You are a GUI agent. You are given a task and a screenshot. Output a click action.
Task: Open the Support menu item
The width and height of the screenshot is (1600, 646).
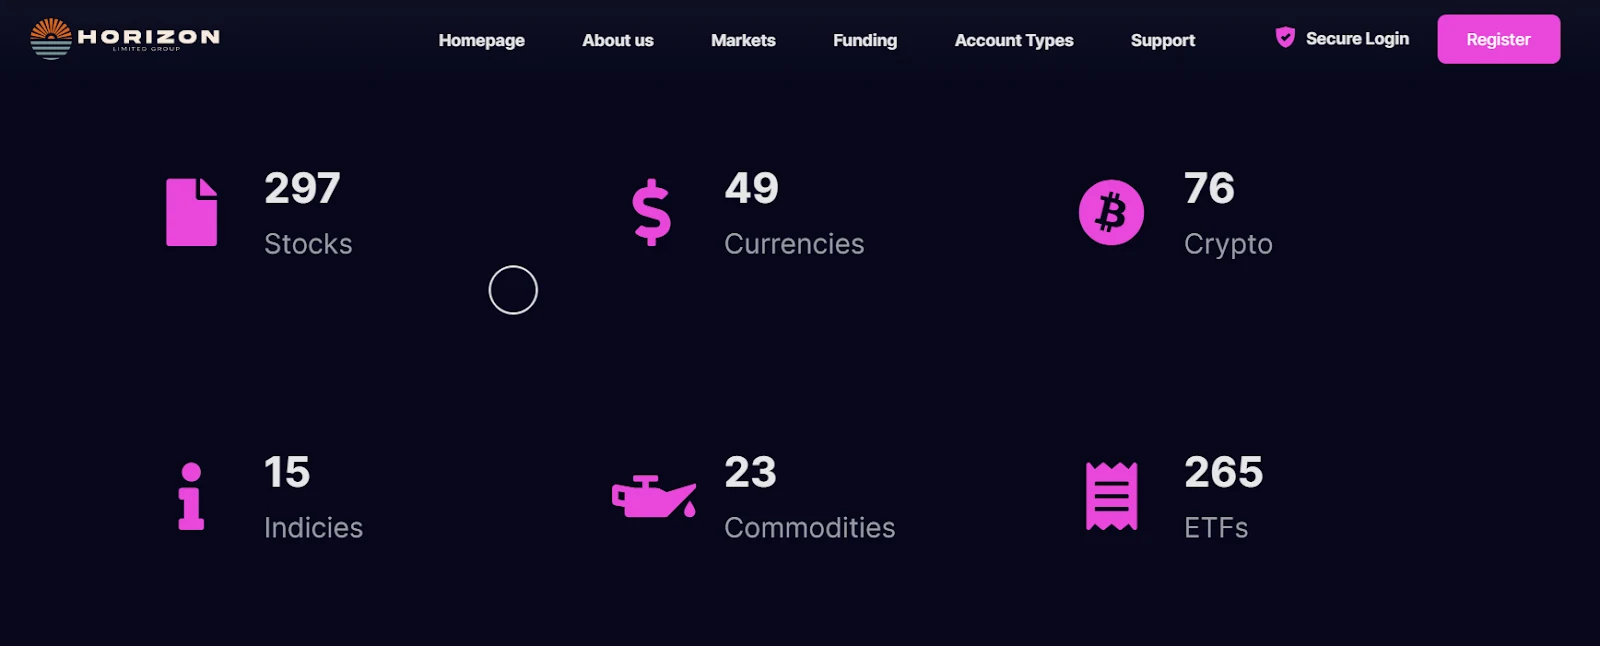pos(1163,40)
